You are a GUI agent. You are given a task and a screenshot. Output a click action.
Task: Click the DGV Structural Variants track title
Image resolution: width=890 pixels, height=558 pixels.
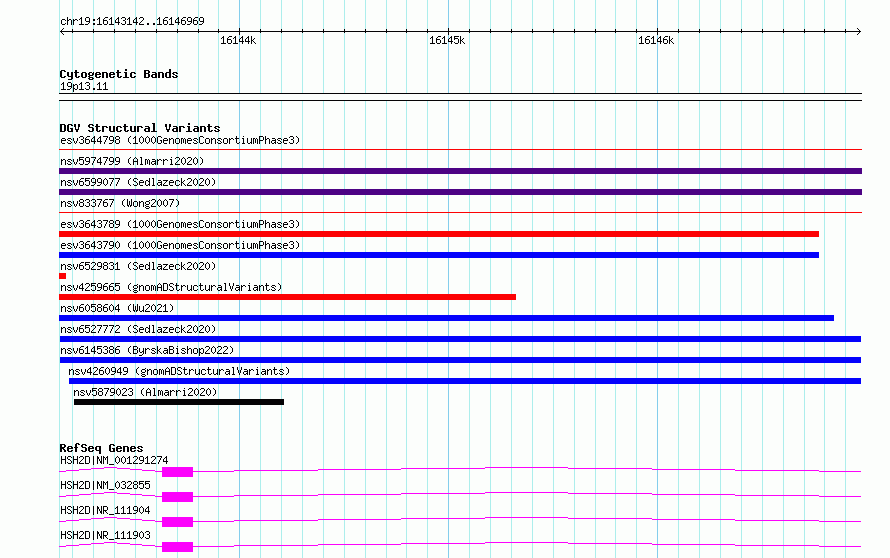click(x=140, y=128)
